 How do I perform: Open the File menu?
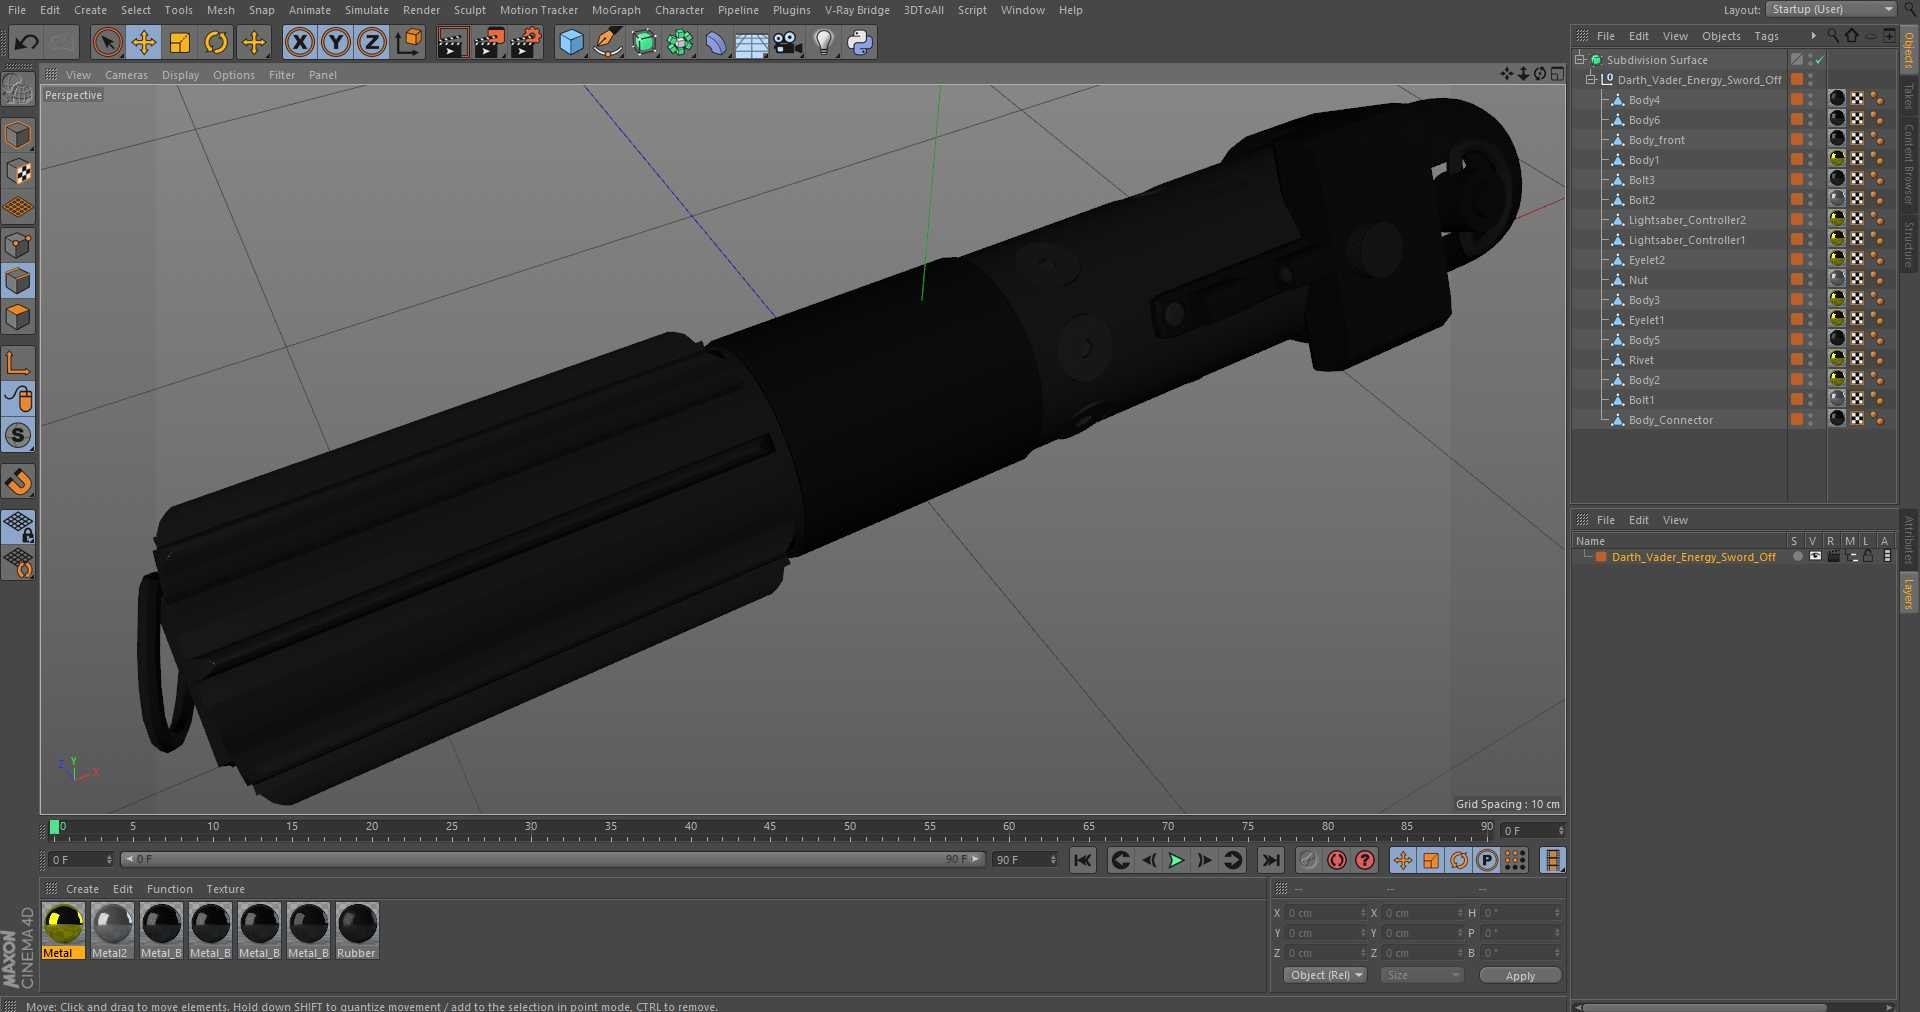click(17, 10)
